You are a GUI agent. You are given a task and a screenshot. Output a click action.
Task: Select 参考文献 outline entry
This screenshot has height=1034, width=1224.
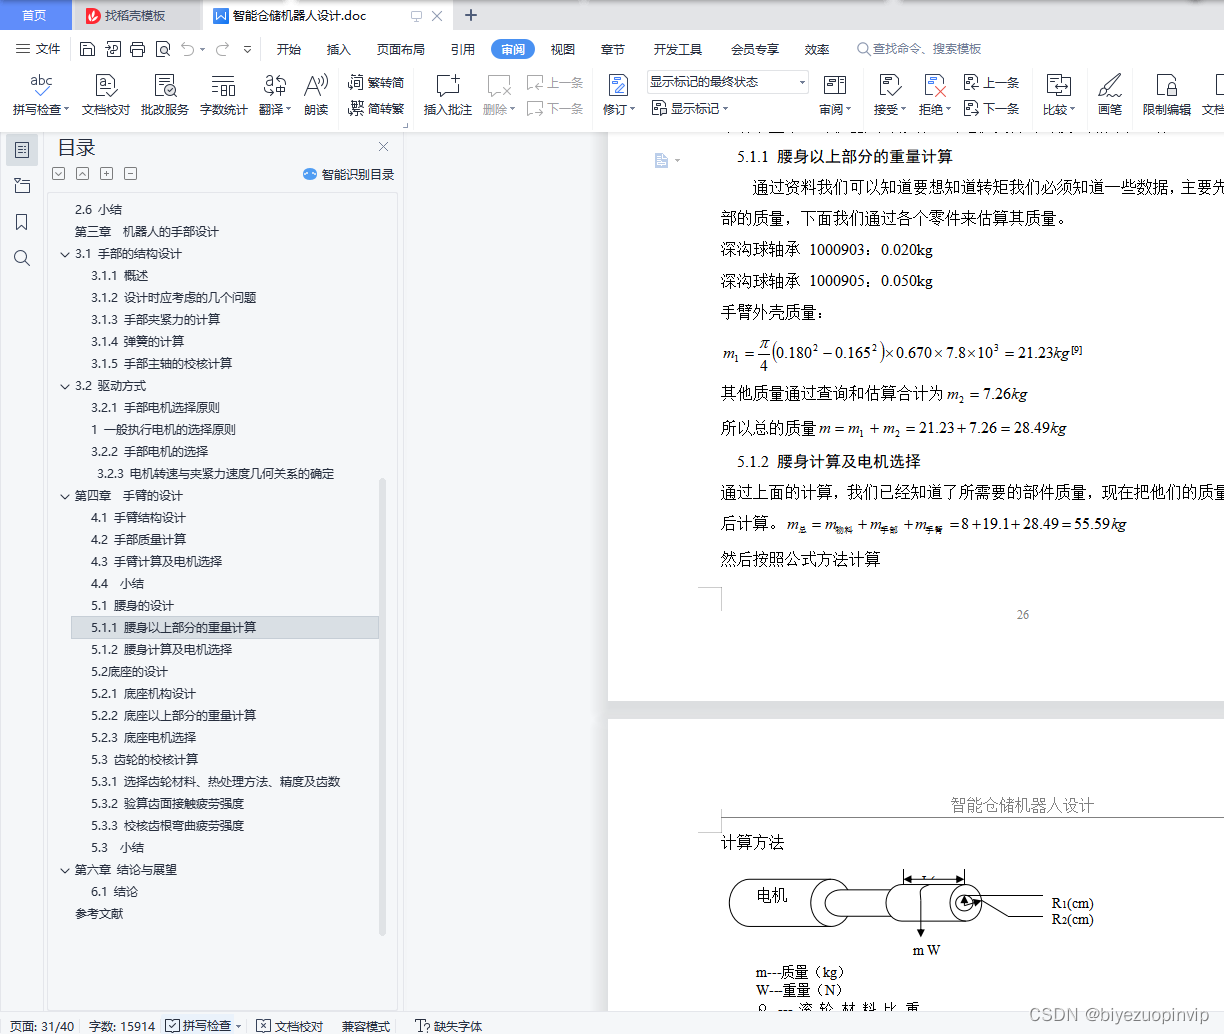click(99, 914)
